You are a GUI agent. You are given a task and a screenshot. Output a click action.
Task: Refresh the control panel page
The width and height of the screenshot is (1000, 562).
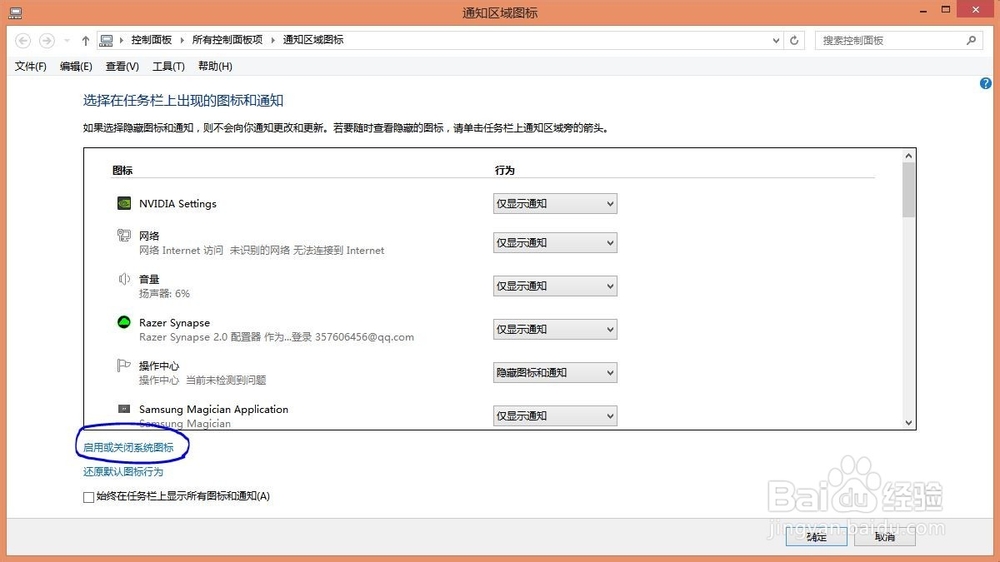pos(794,40)
